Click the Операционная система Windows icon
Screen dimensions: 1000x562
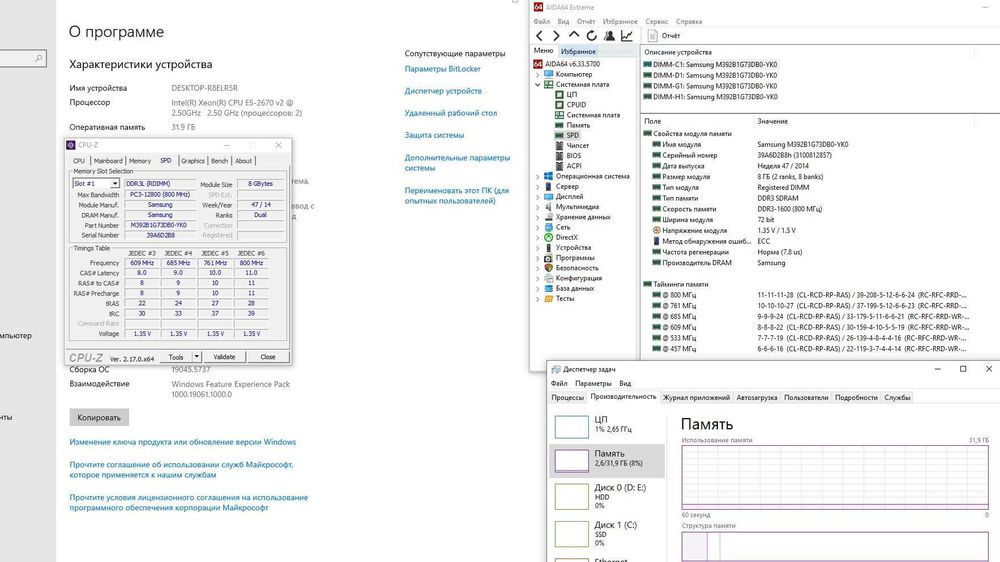[x=548, y=176]
